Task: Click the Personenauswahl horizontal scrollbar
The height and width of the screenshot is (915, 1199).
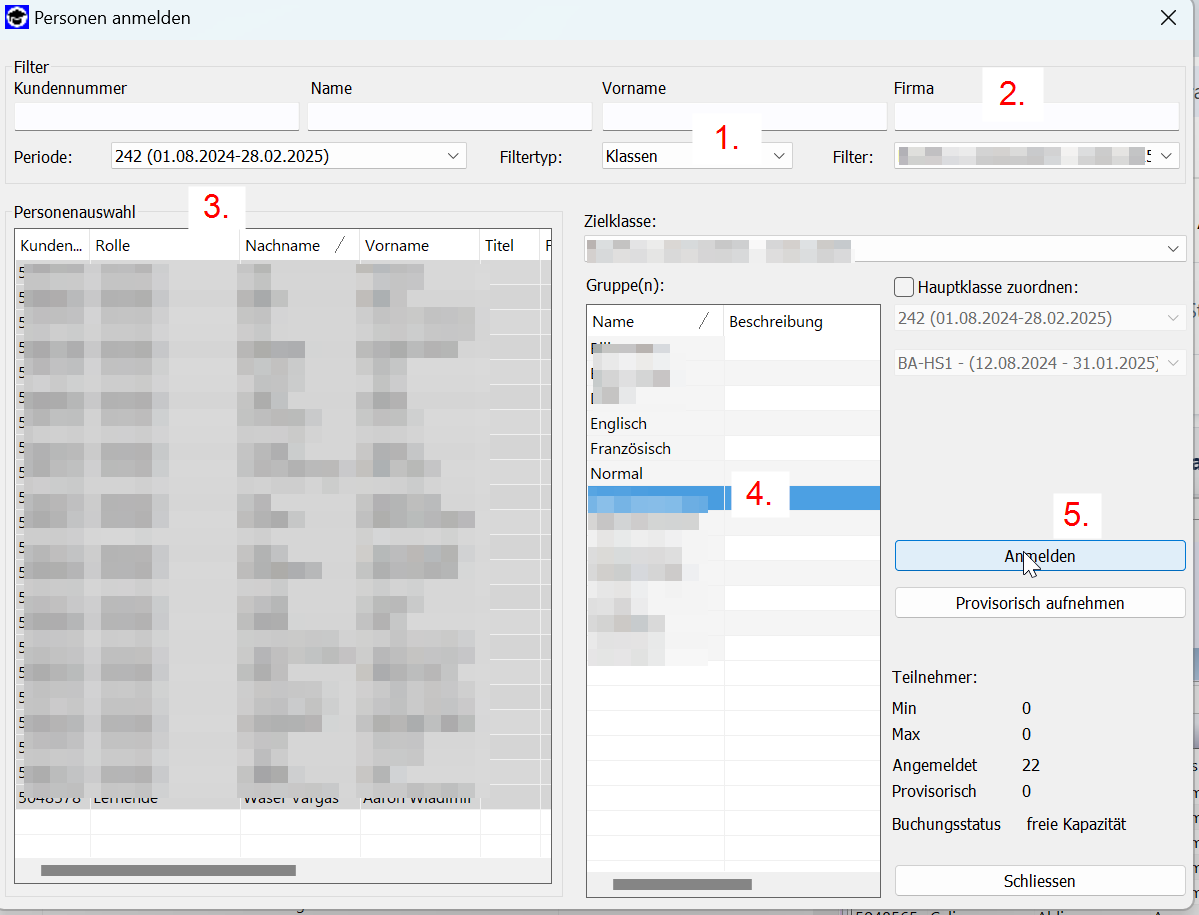Action: tap(168, 870)
